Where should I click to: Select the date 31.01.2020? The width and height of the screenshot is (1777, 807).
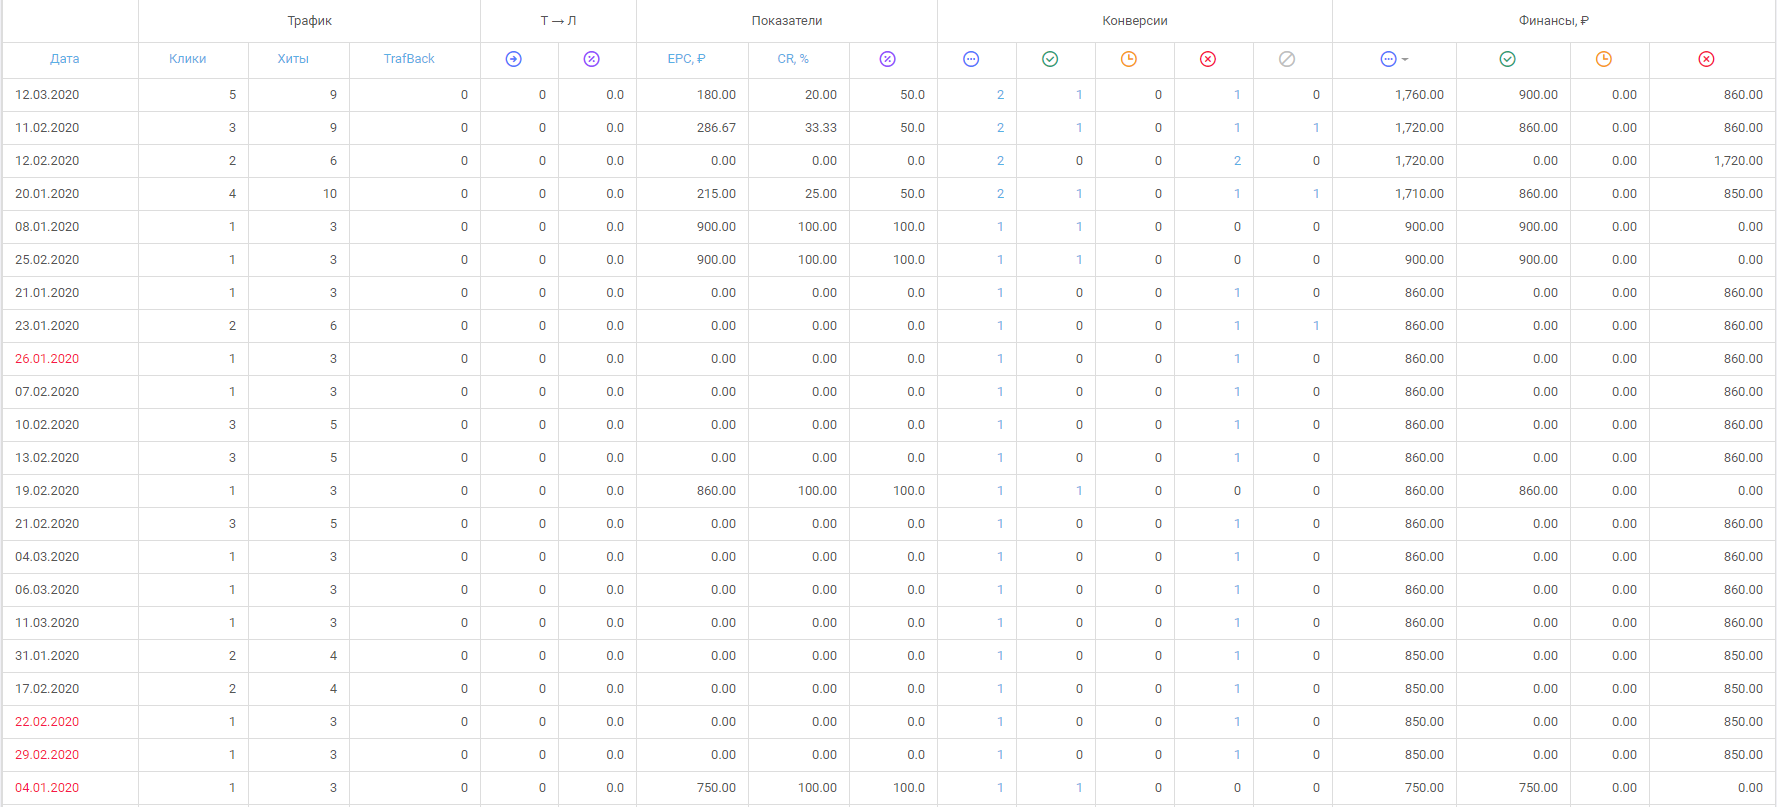(x=47, y=656)
